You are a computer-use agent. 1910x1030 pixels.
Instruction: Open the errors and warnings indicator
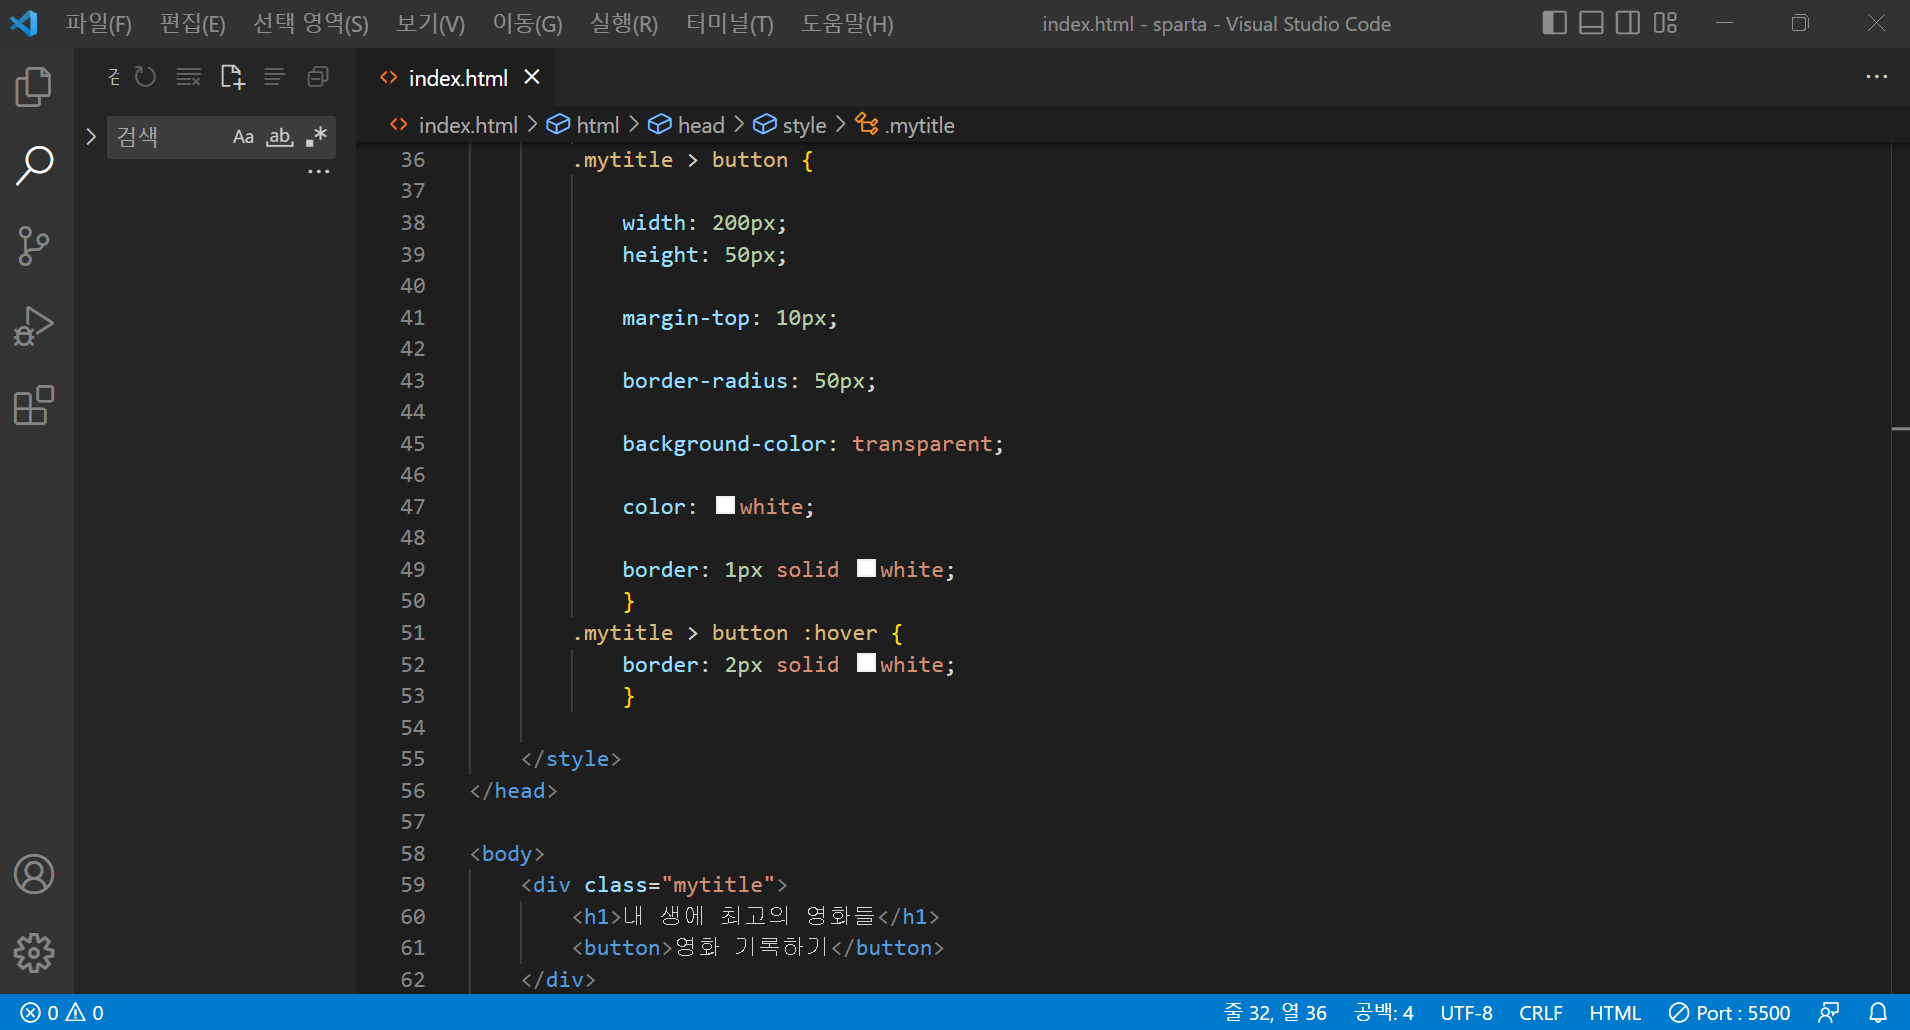62,1013
